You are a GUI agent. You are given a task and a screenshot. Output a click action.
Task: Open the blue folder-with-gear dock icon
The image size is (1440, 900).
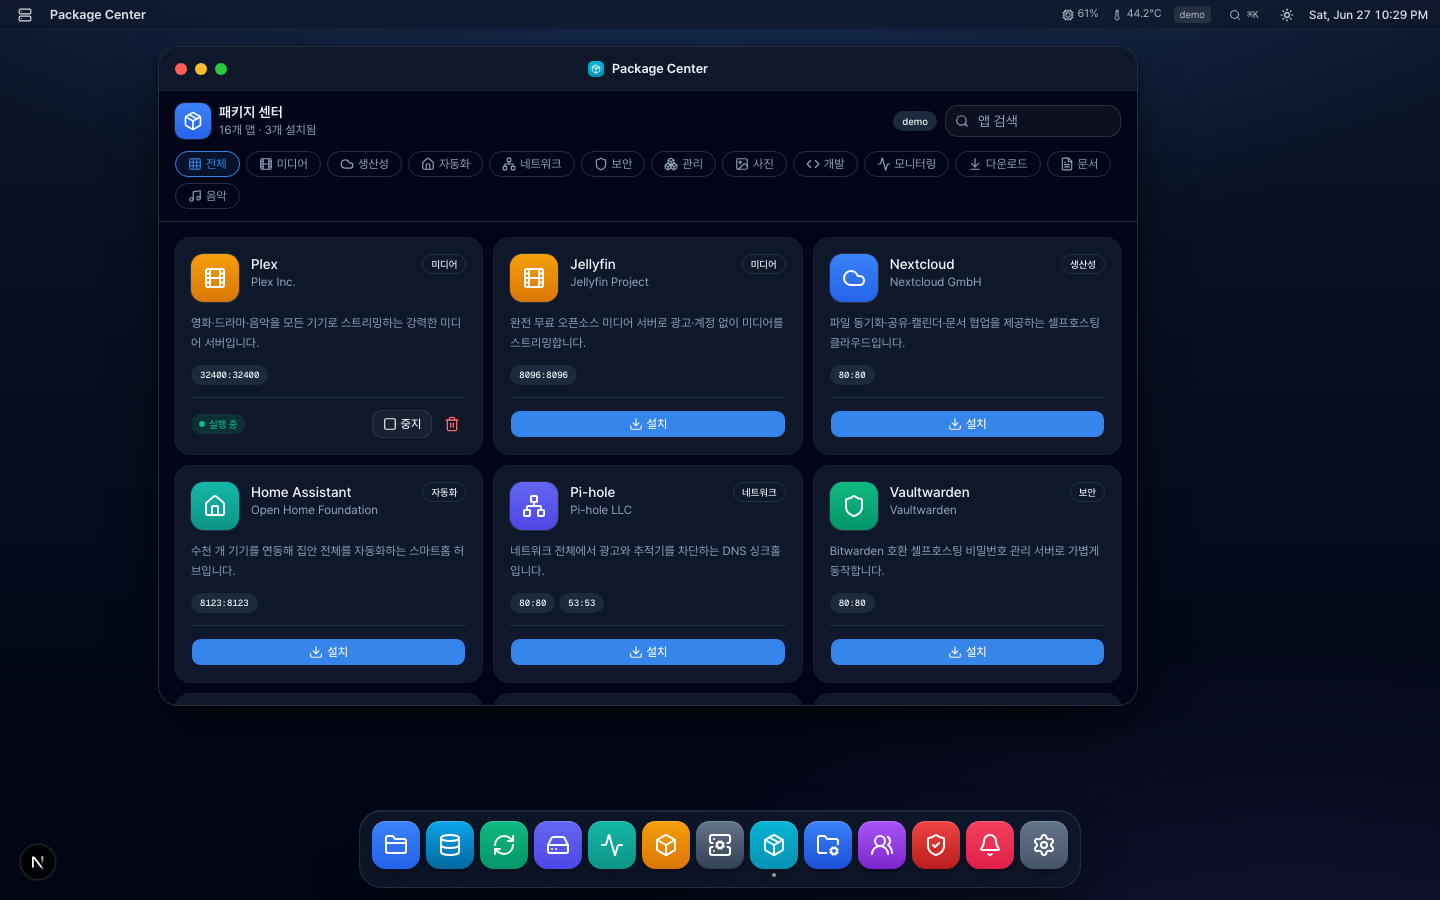pyautogui.click(x=828, y=845)
